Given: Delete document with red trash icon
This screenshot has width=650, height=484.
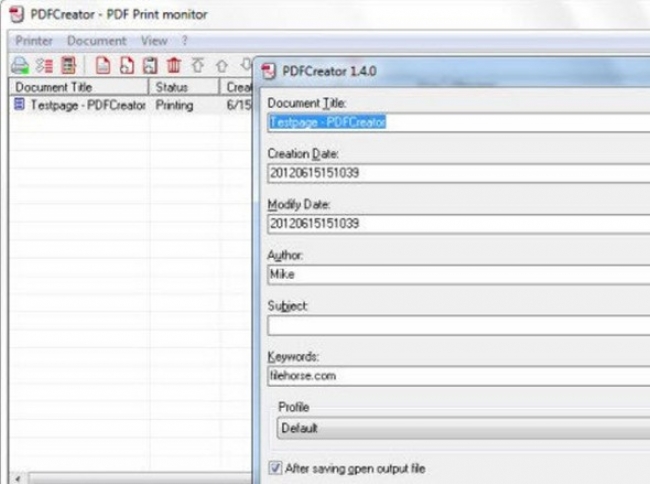Looking at the screenshot, I should [x=174, y=66].
